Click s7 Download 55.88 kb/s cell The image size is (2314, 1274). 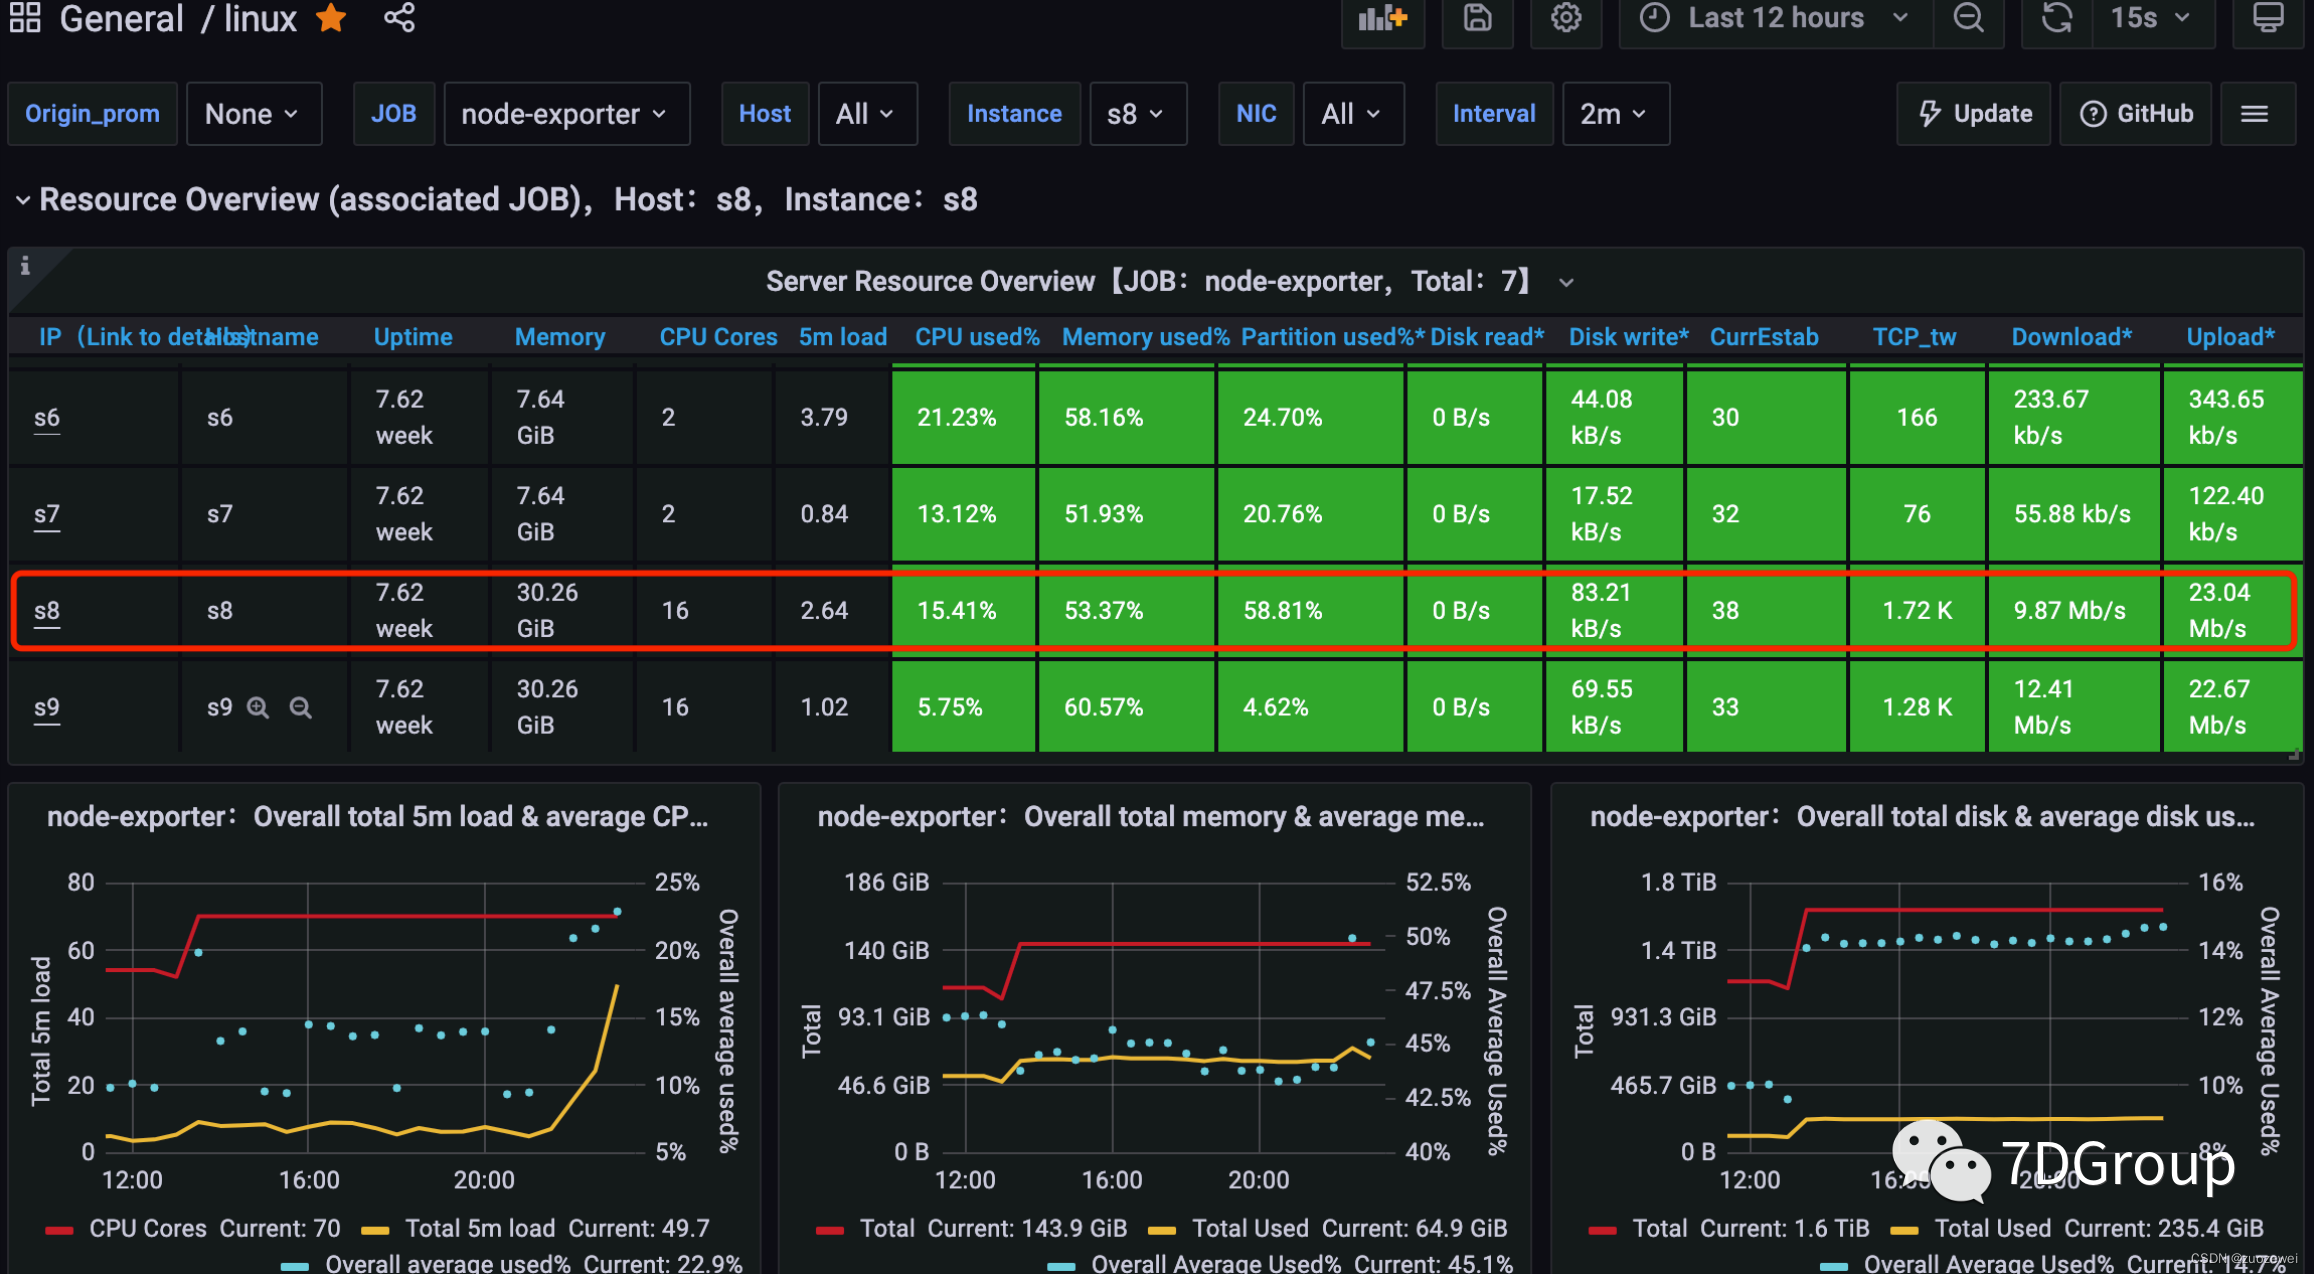coord(2074,514)
